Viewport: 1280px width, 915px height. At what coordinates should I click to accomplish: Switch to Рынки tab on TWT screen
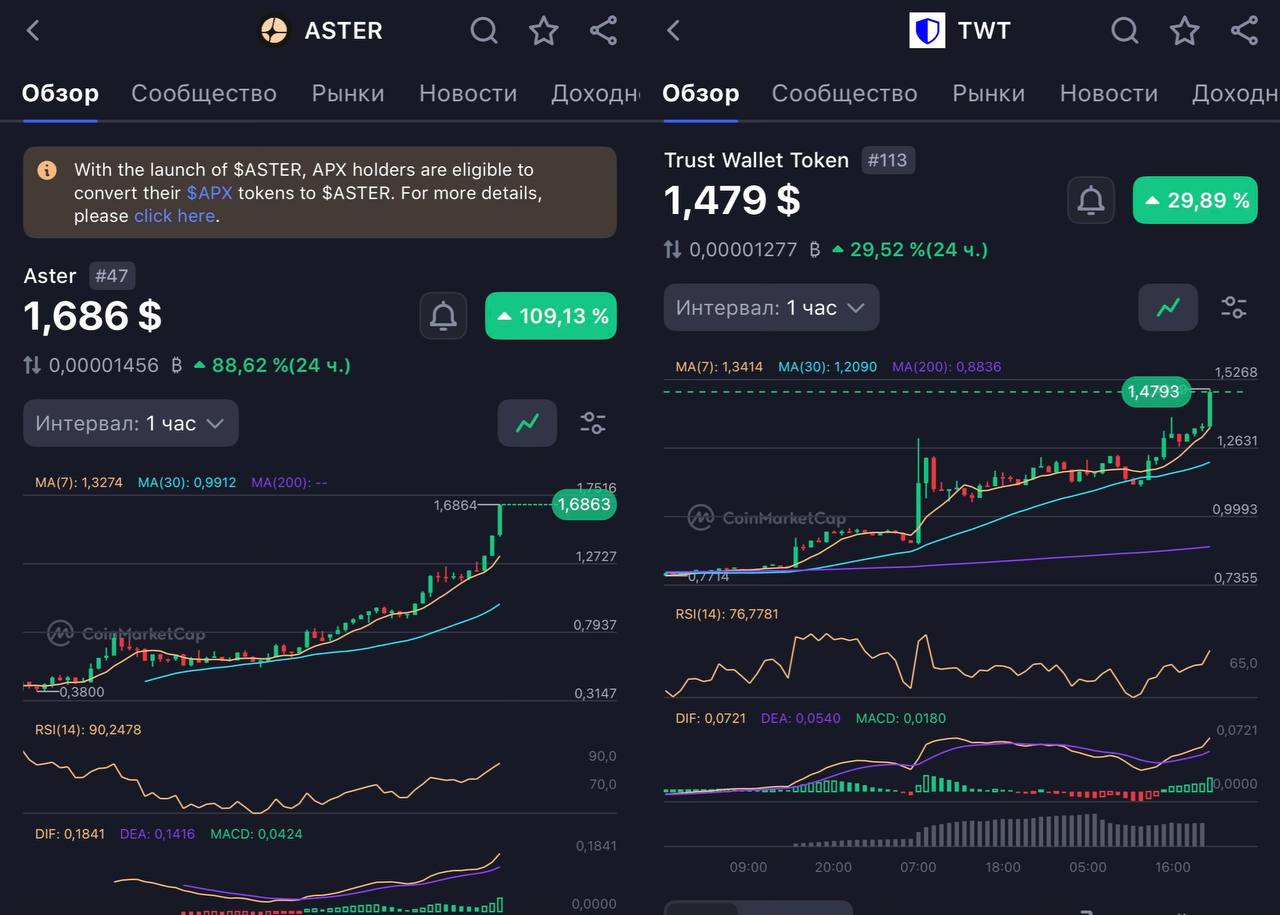pos(988,94)
